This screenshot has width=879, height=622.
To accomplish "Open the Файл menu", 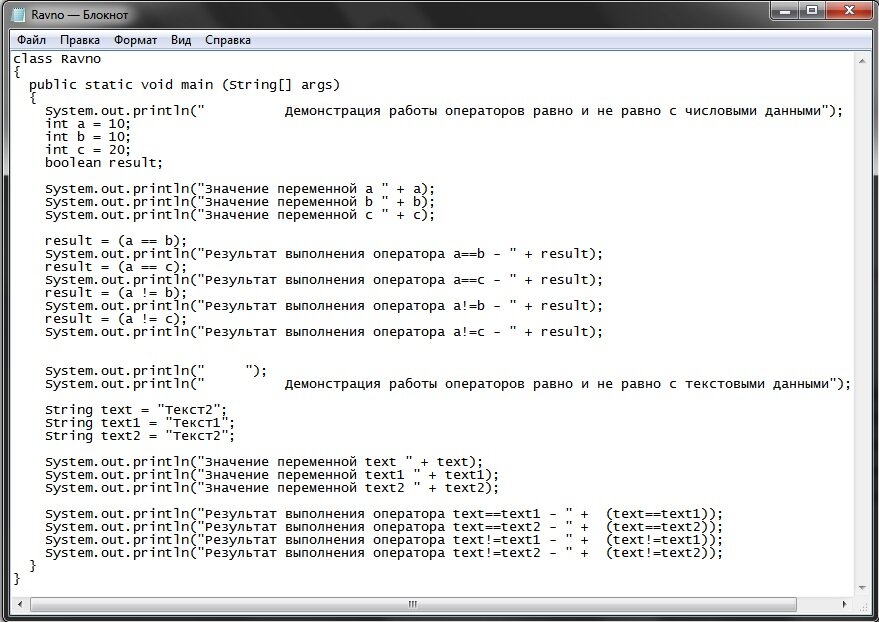I will 31,40.
